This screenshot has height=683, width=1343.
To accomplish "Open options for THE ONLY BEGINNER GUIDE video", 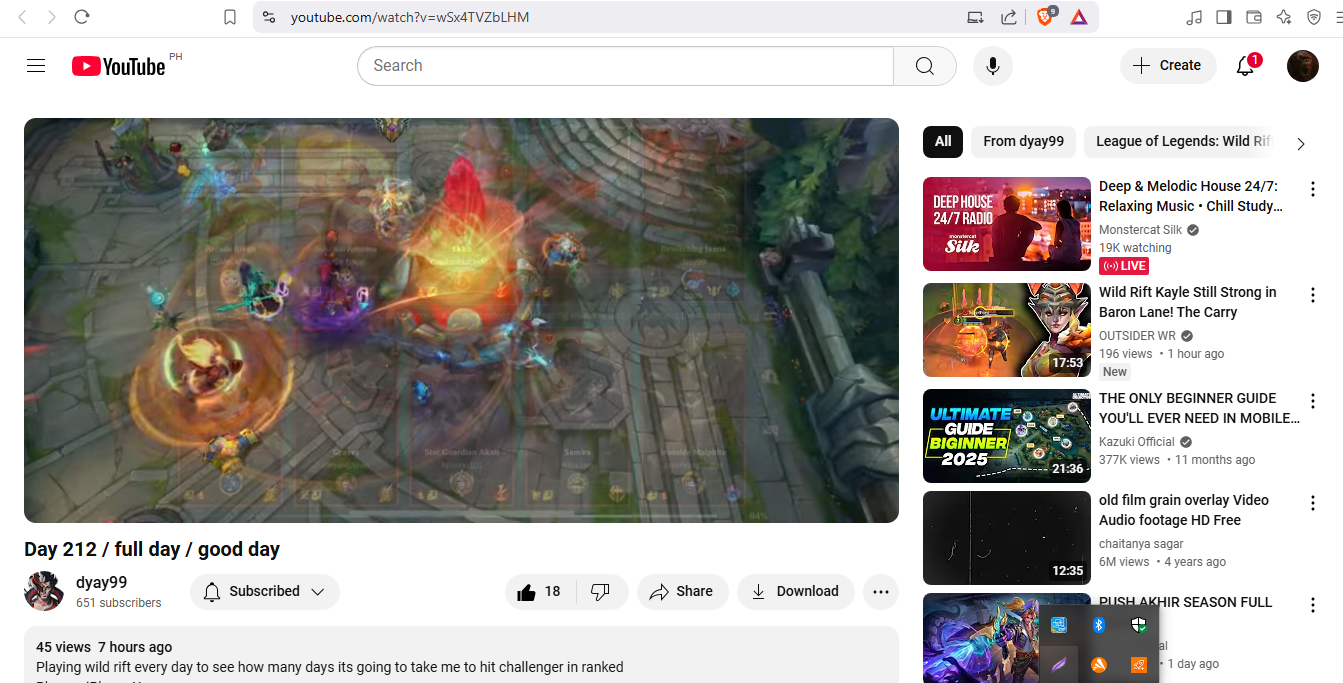I will tap(1313, 400).
